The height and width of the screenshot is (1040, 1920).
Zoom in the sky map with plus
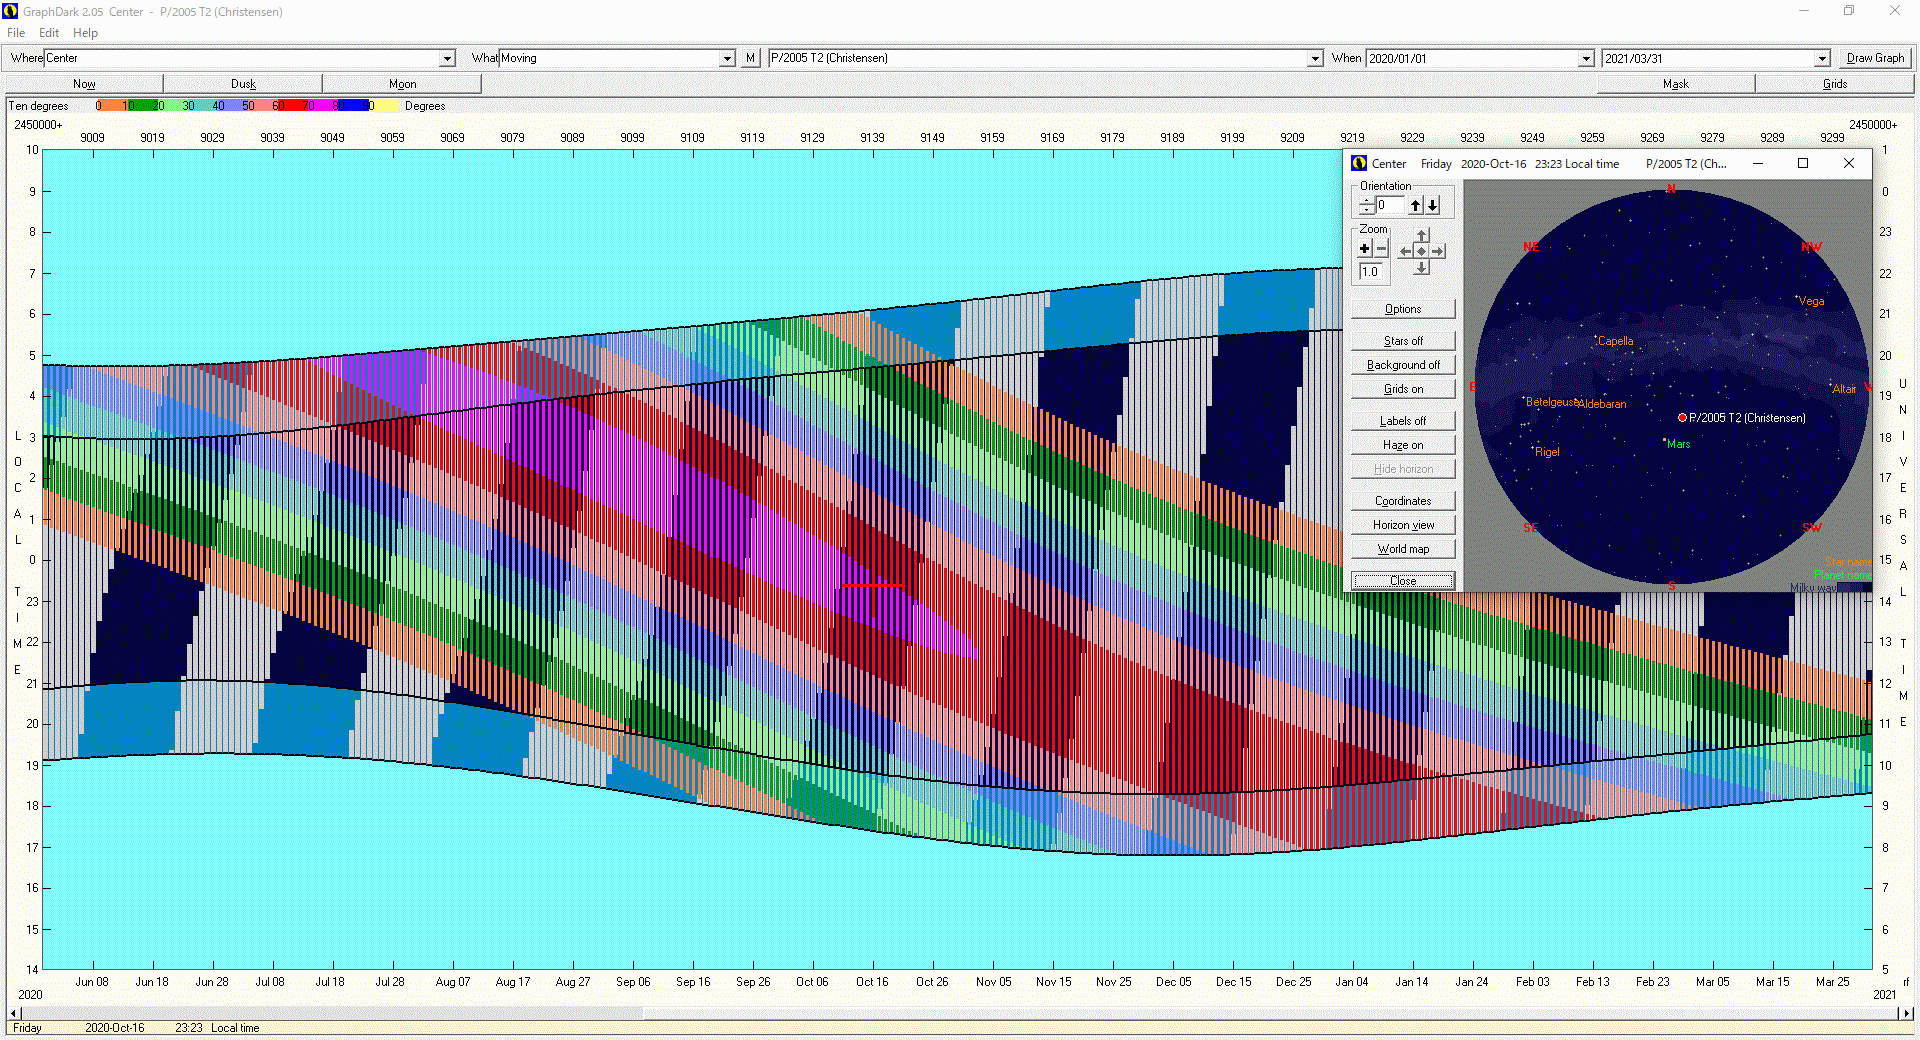[1365, 249]
